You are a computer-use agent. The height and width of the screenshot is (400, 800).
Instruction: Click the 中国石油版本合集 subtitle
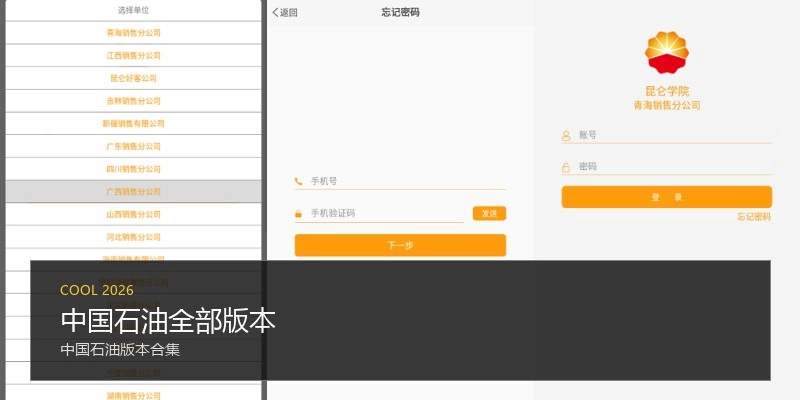[x=120, y=350]
